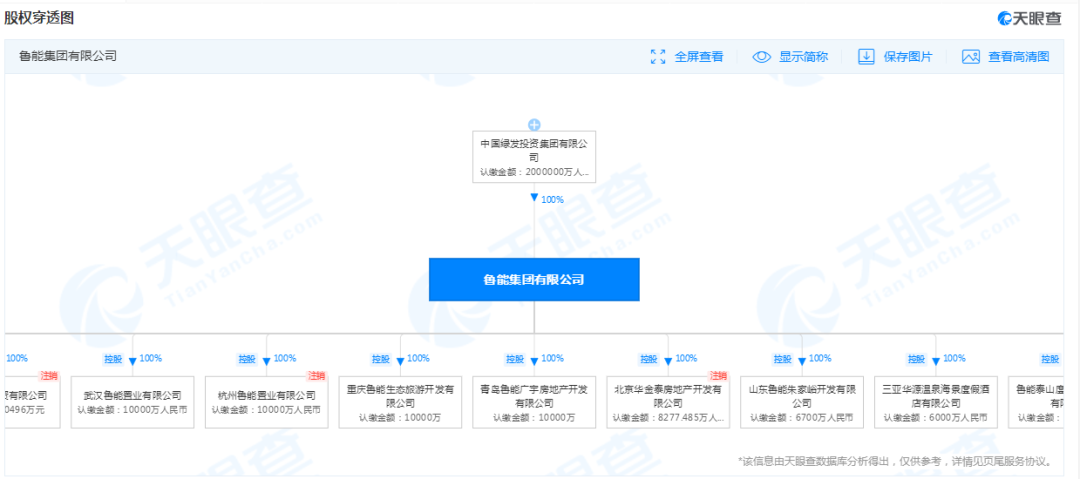
Task: Open 杭州鲁能置业有限公司 node
Action: [267, 402]
